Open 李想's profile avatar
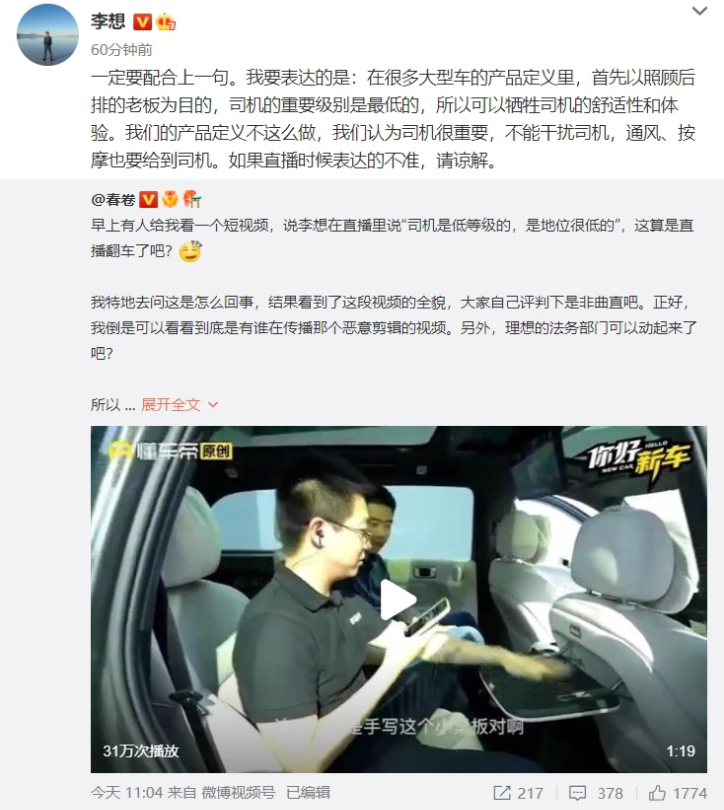The image size is (724, 810). (48, 36)
